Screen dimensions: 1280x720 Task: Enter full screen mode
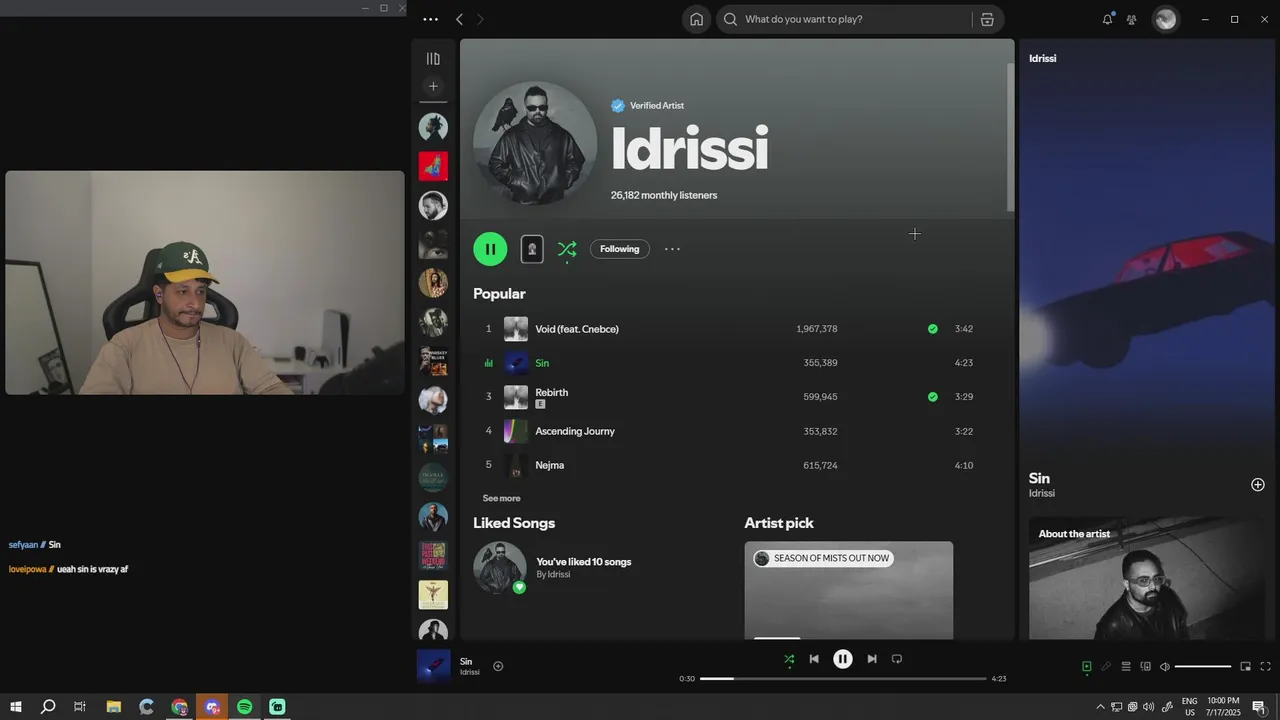pyautogui.click(x=1265, y=667)
